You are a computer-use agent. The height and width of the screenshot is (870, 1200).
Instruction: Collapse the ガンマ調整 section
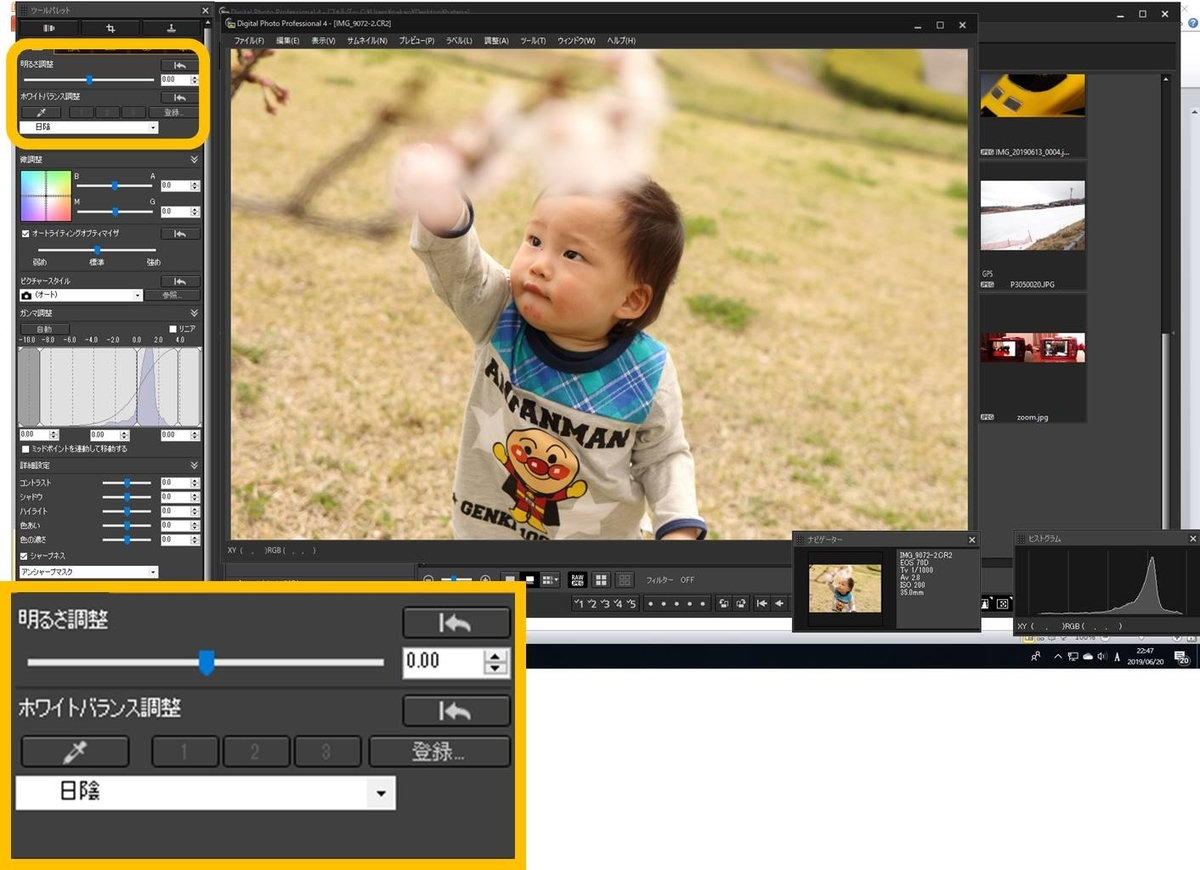pyautogui.click(x=194, y=313)
